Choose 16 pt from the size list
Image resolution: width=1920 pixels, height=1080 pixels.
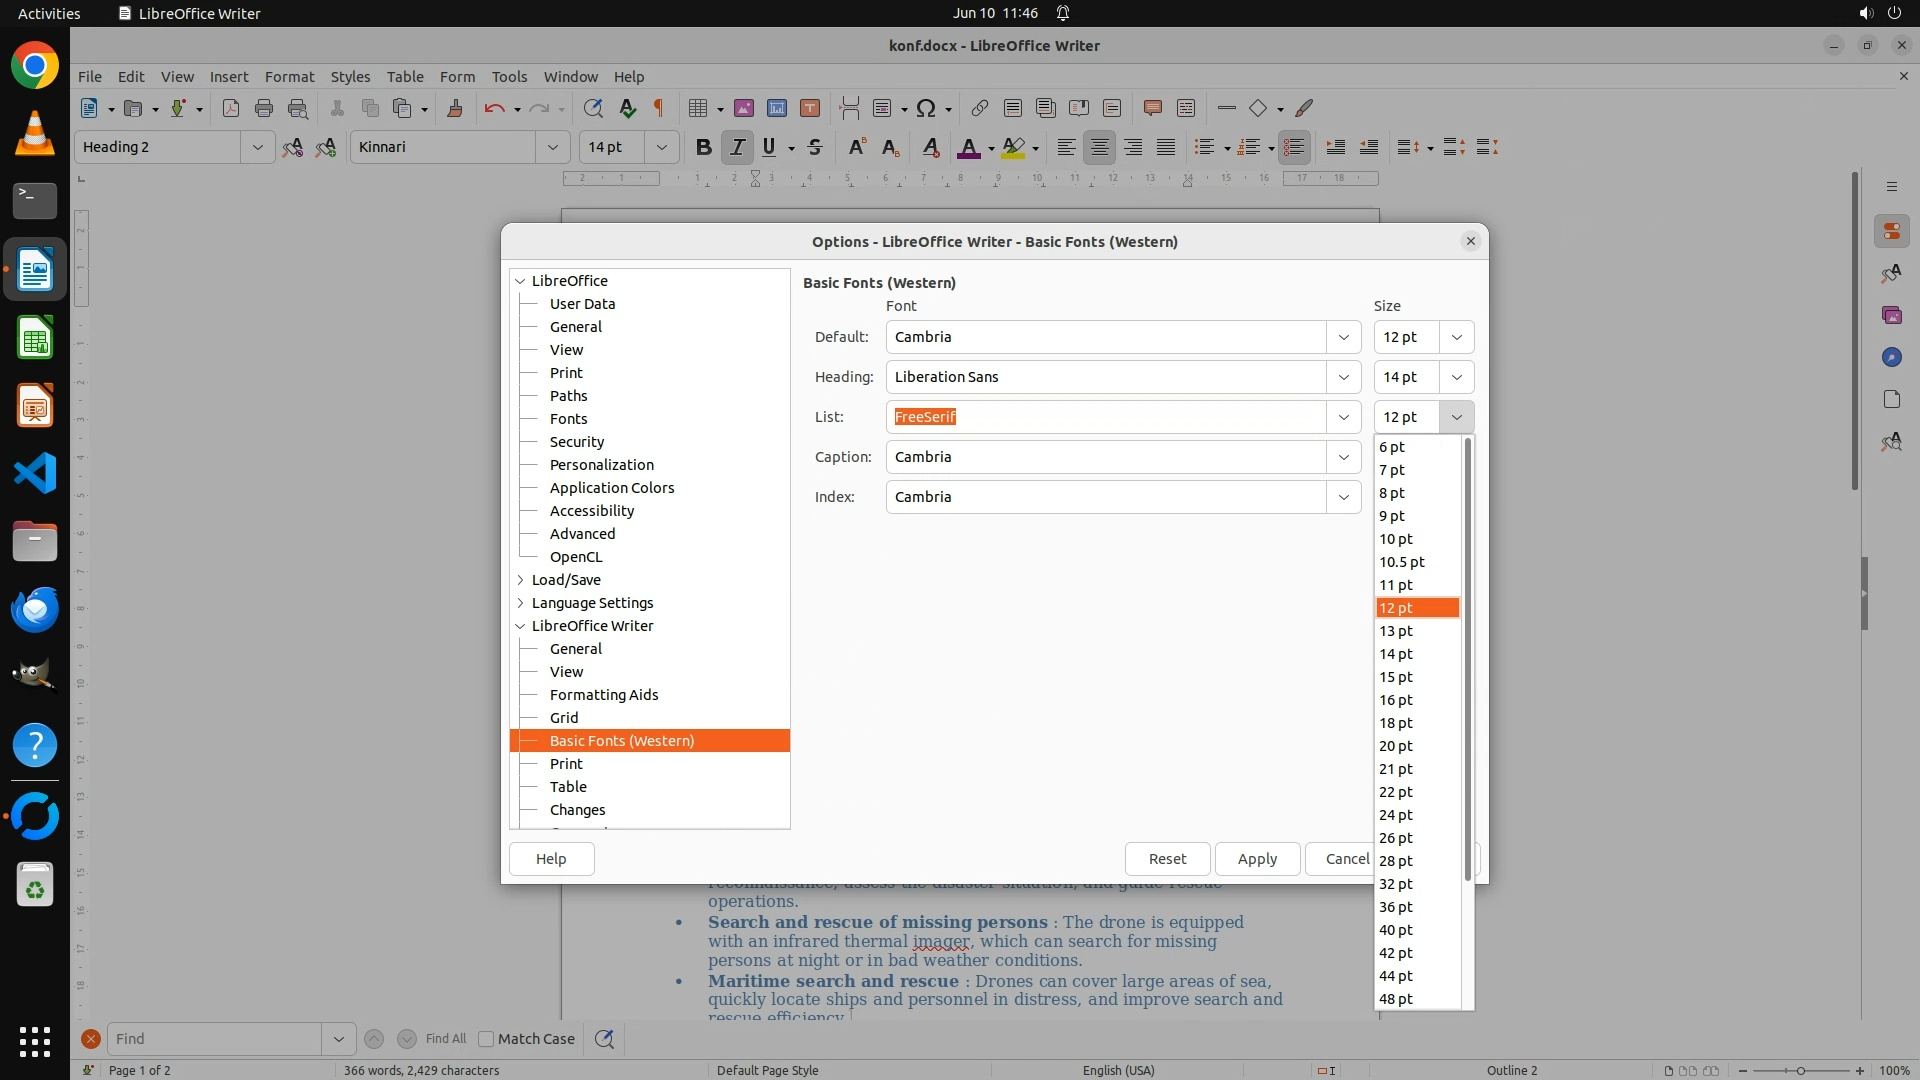coord(1396,700)
